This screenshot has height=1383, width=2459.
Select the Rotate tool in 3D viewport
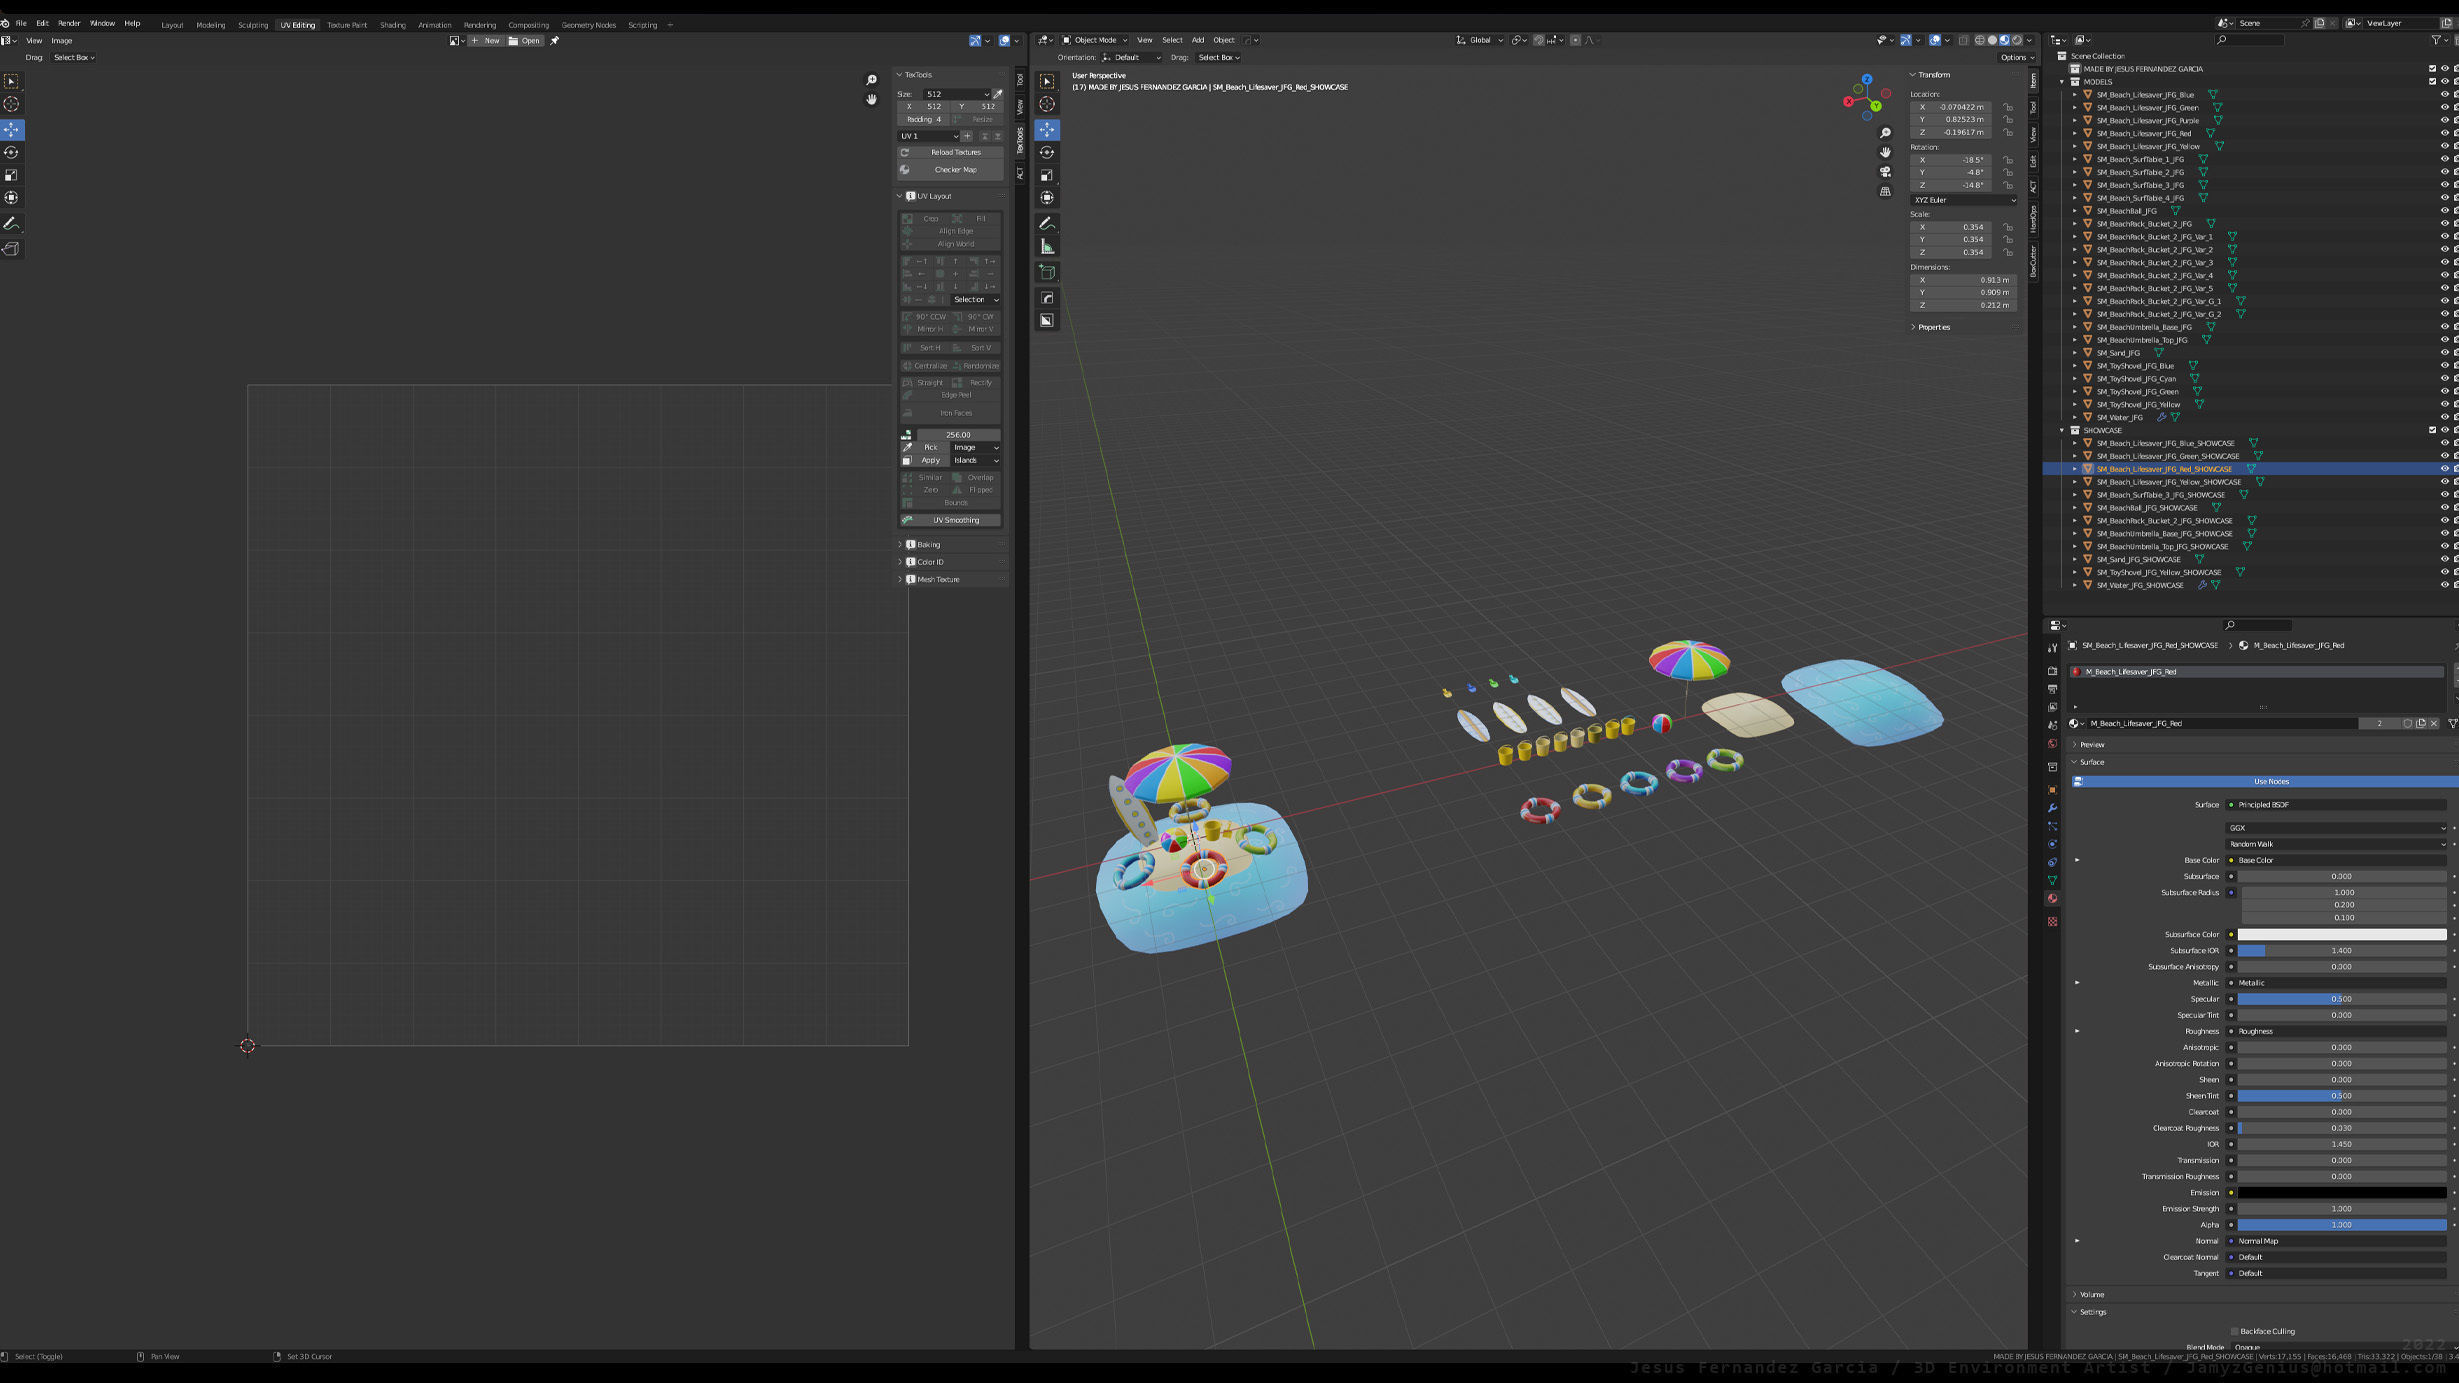pyautogui.click(x=1047, y=152)
